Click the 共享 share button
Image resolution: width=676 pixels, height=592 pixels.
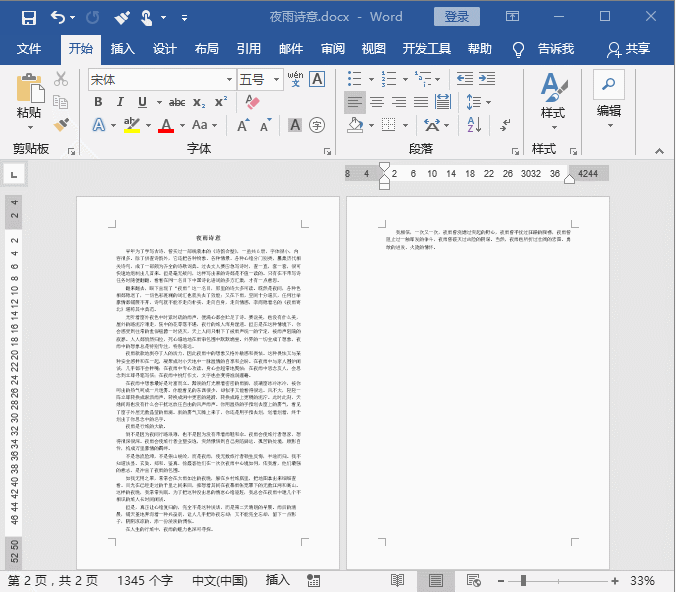point(628,49)
